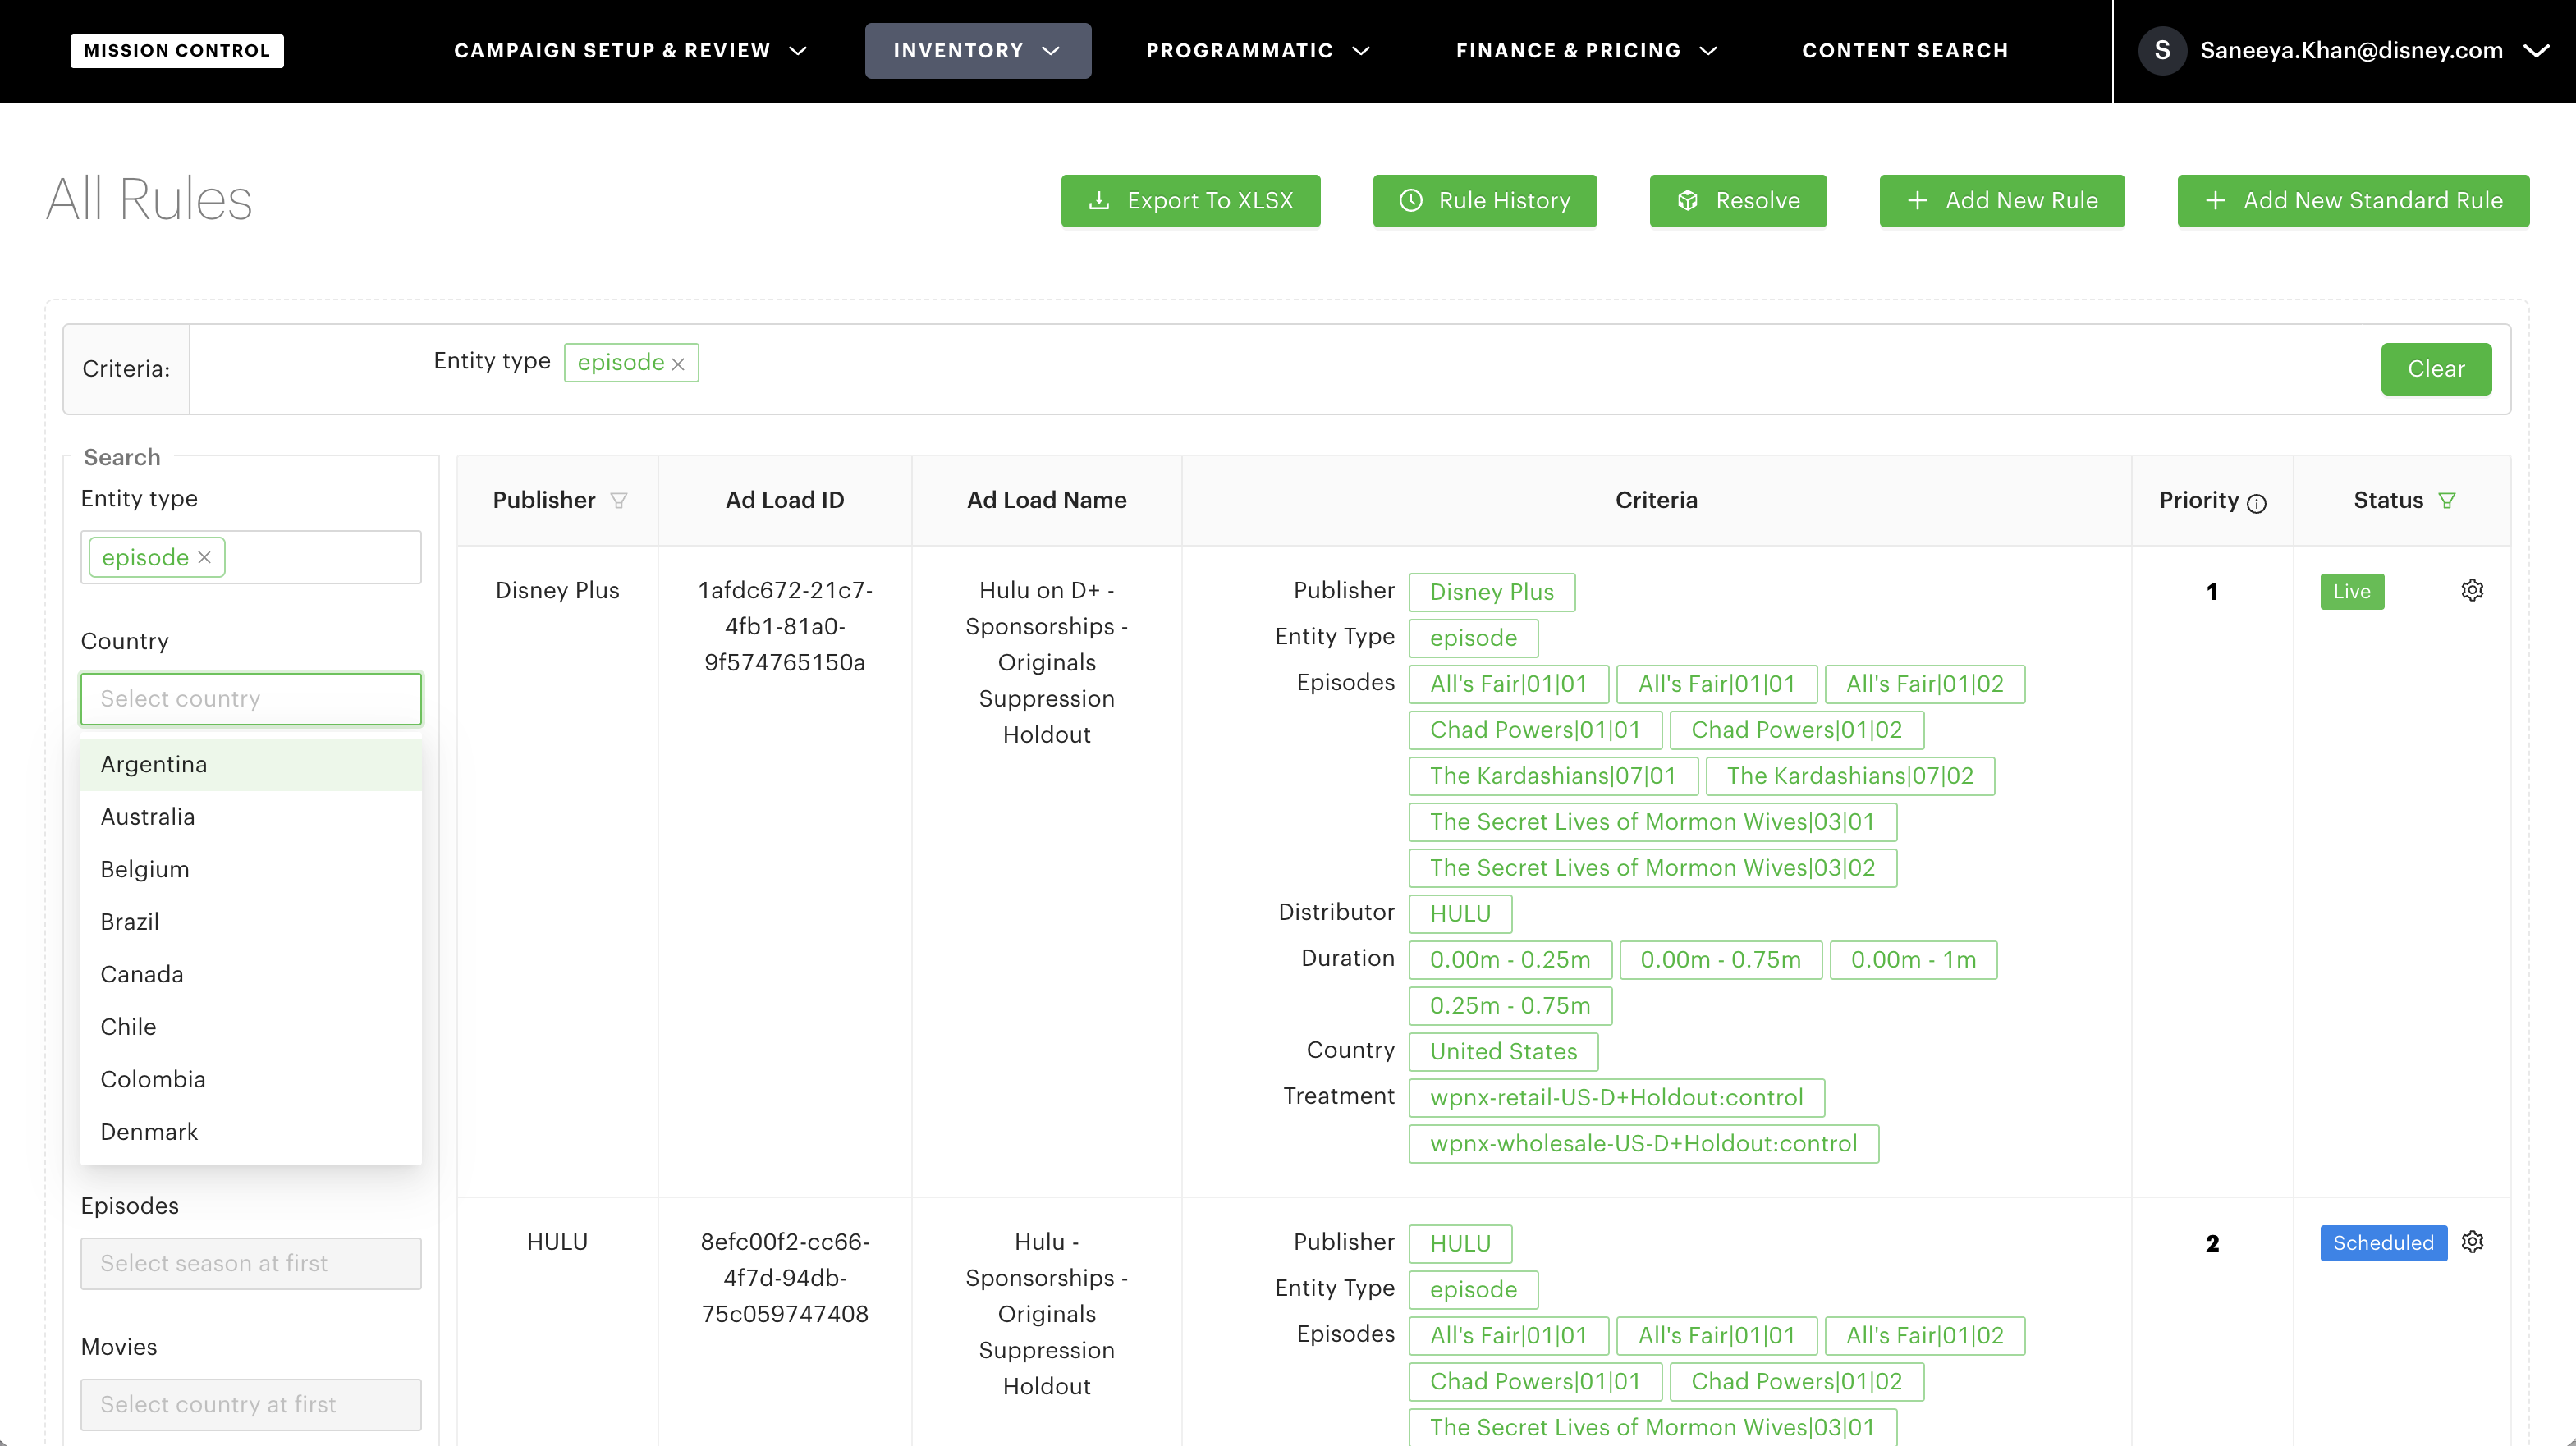
Task: Click the Resolve button
Action: pos(1738,201)
